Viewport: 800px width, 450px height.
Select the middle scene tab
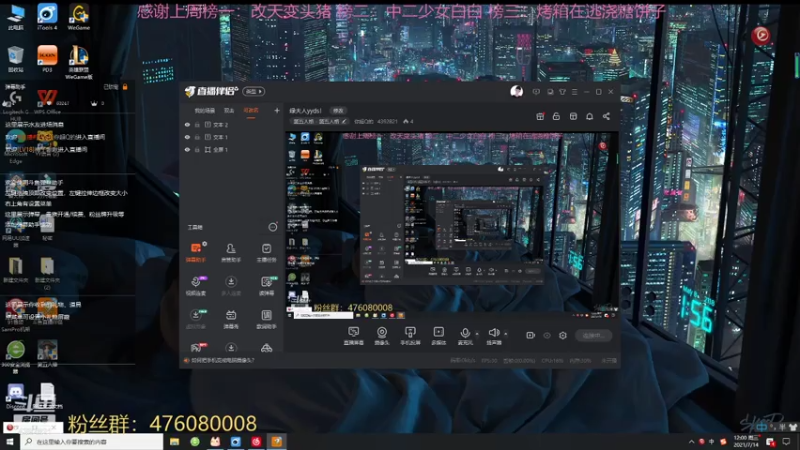click(x=229, y=110)
